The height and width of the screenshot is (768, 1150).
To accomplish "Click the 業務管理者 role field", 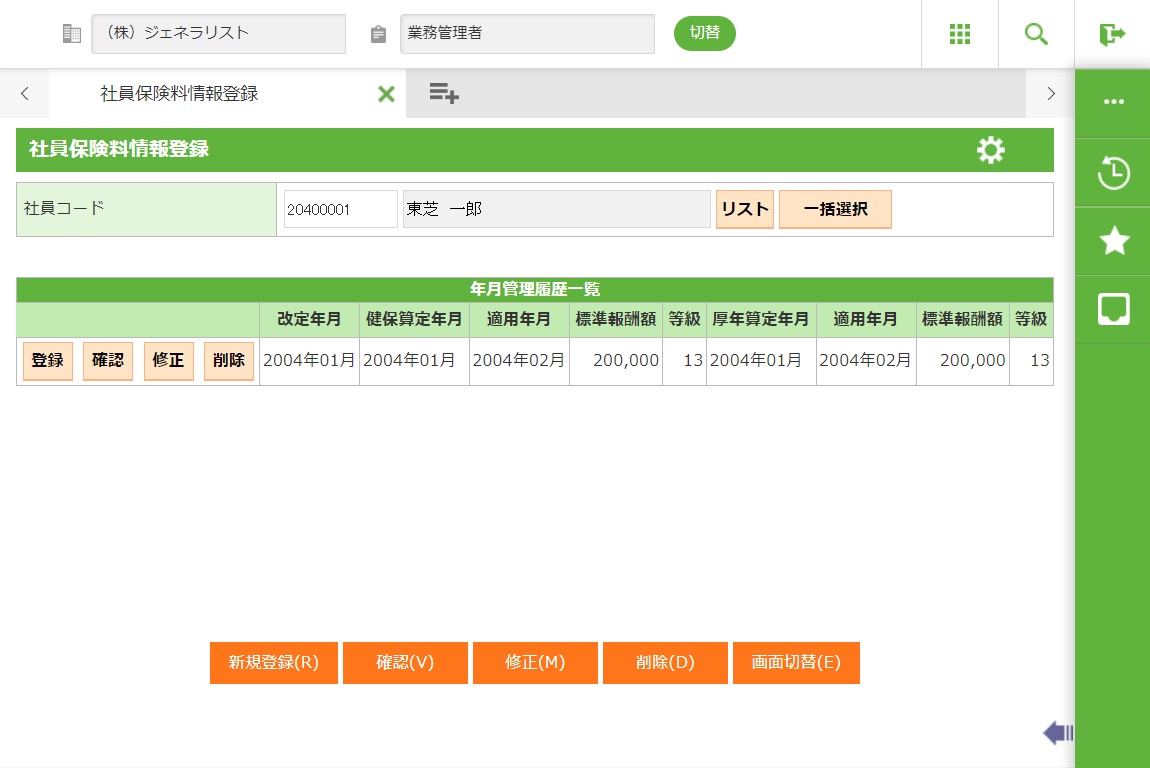I will click(527, 34).
